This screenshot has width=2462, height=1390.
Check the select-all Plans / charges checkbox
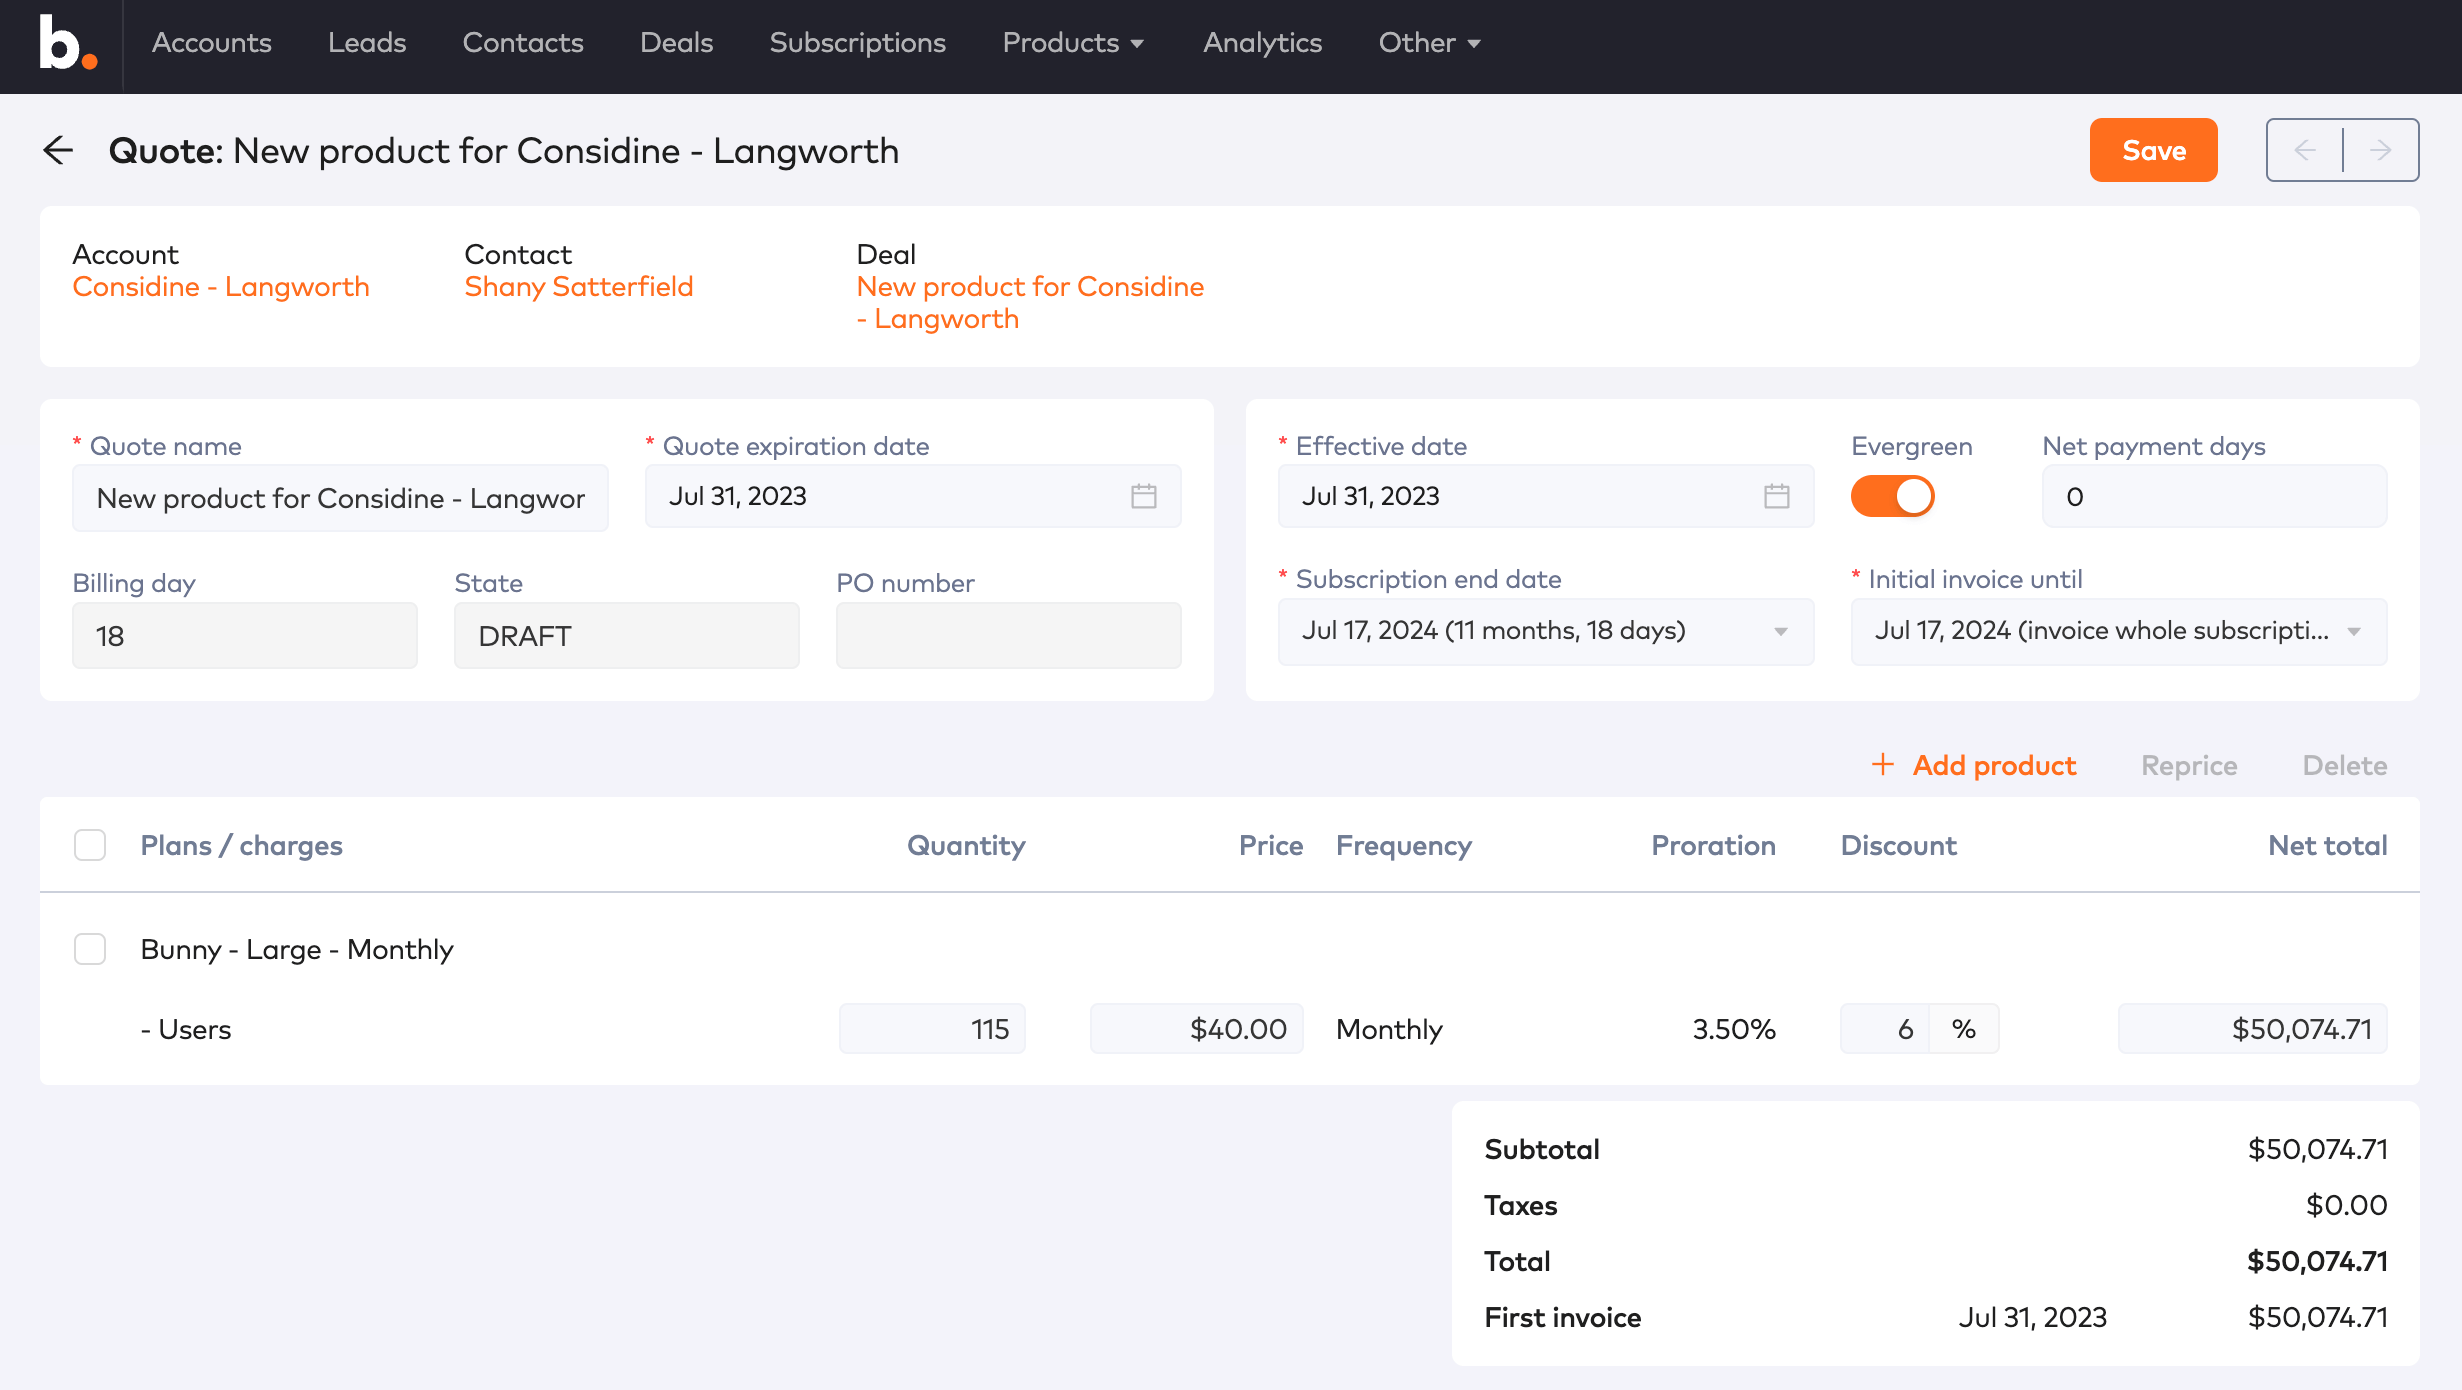90,845
